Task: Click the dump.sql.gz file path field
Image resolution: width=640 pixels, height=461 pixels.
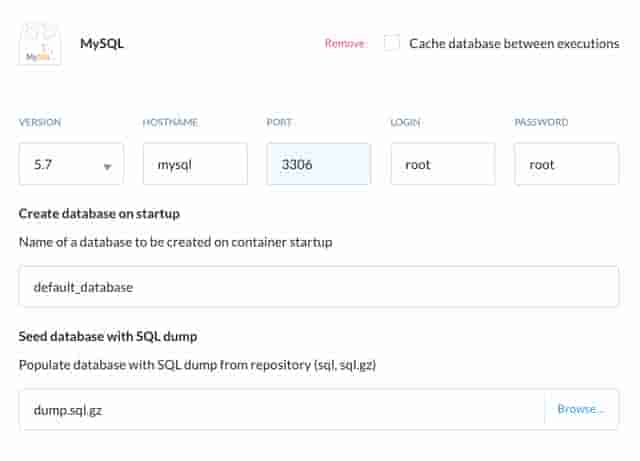Action: 281,409
